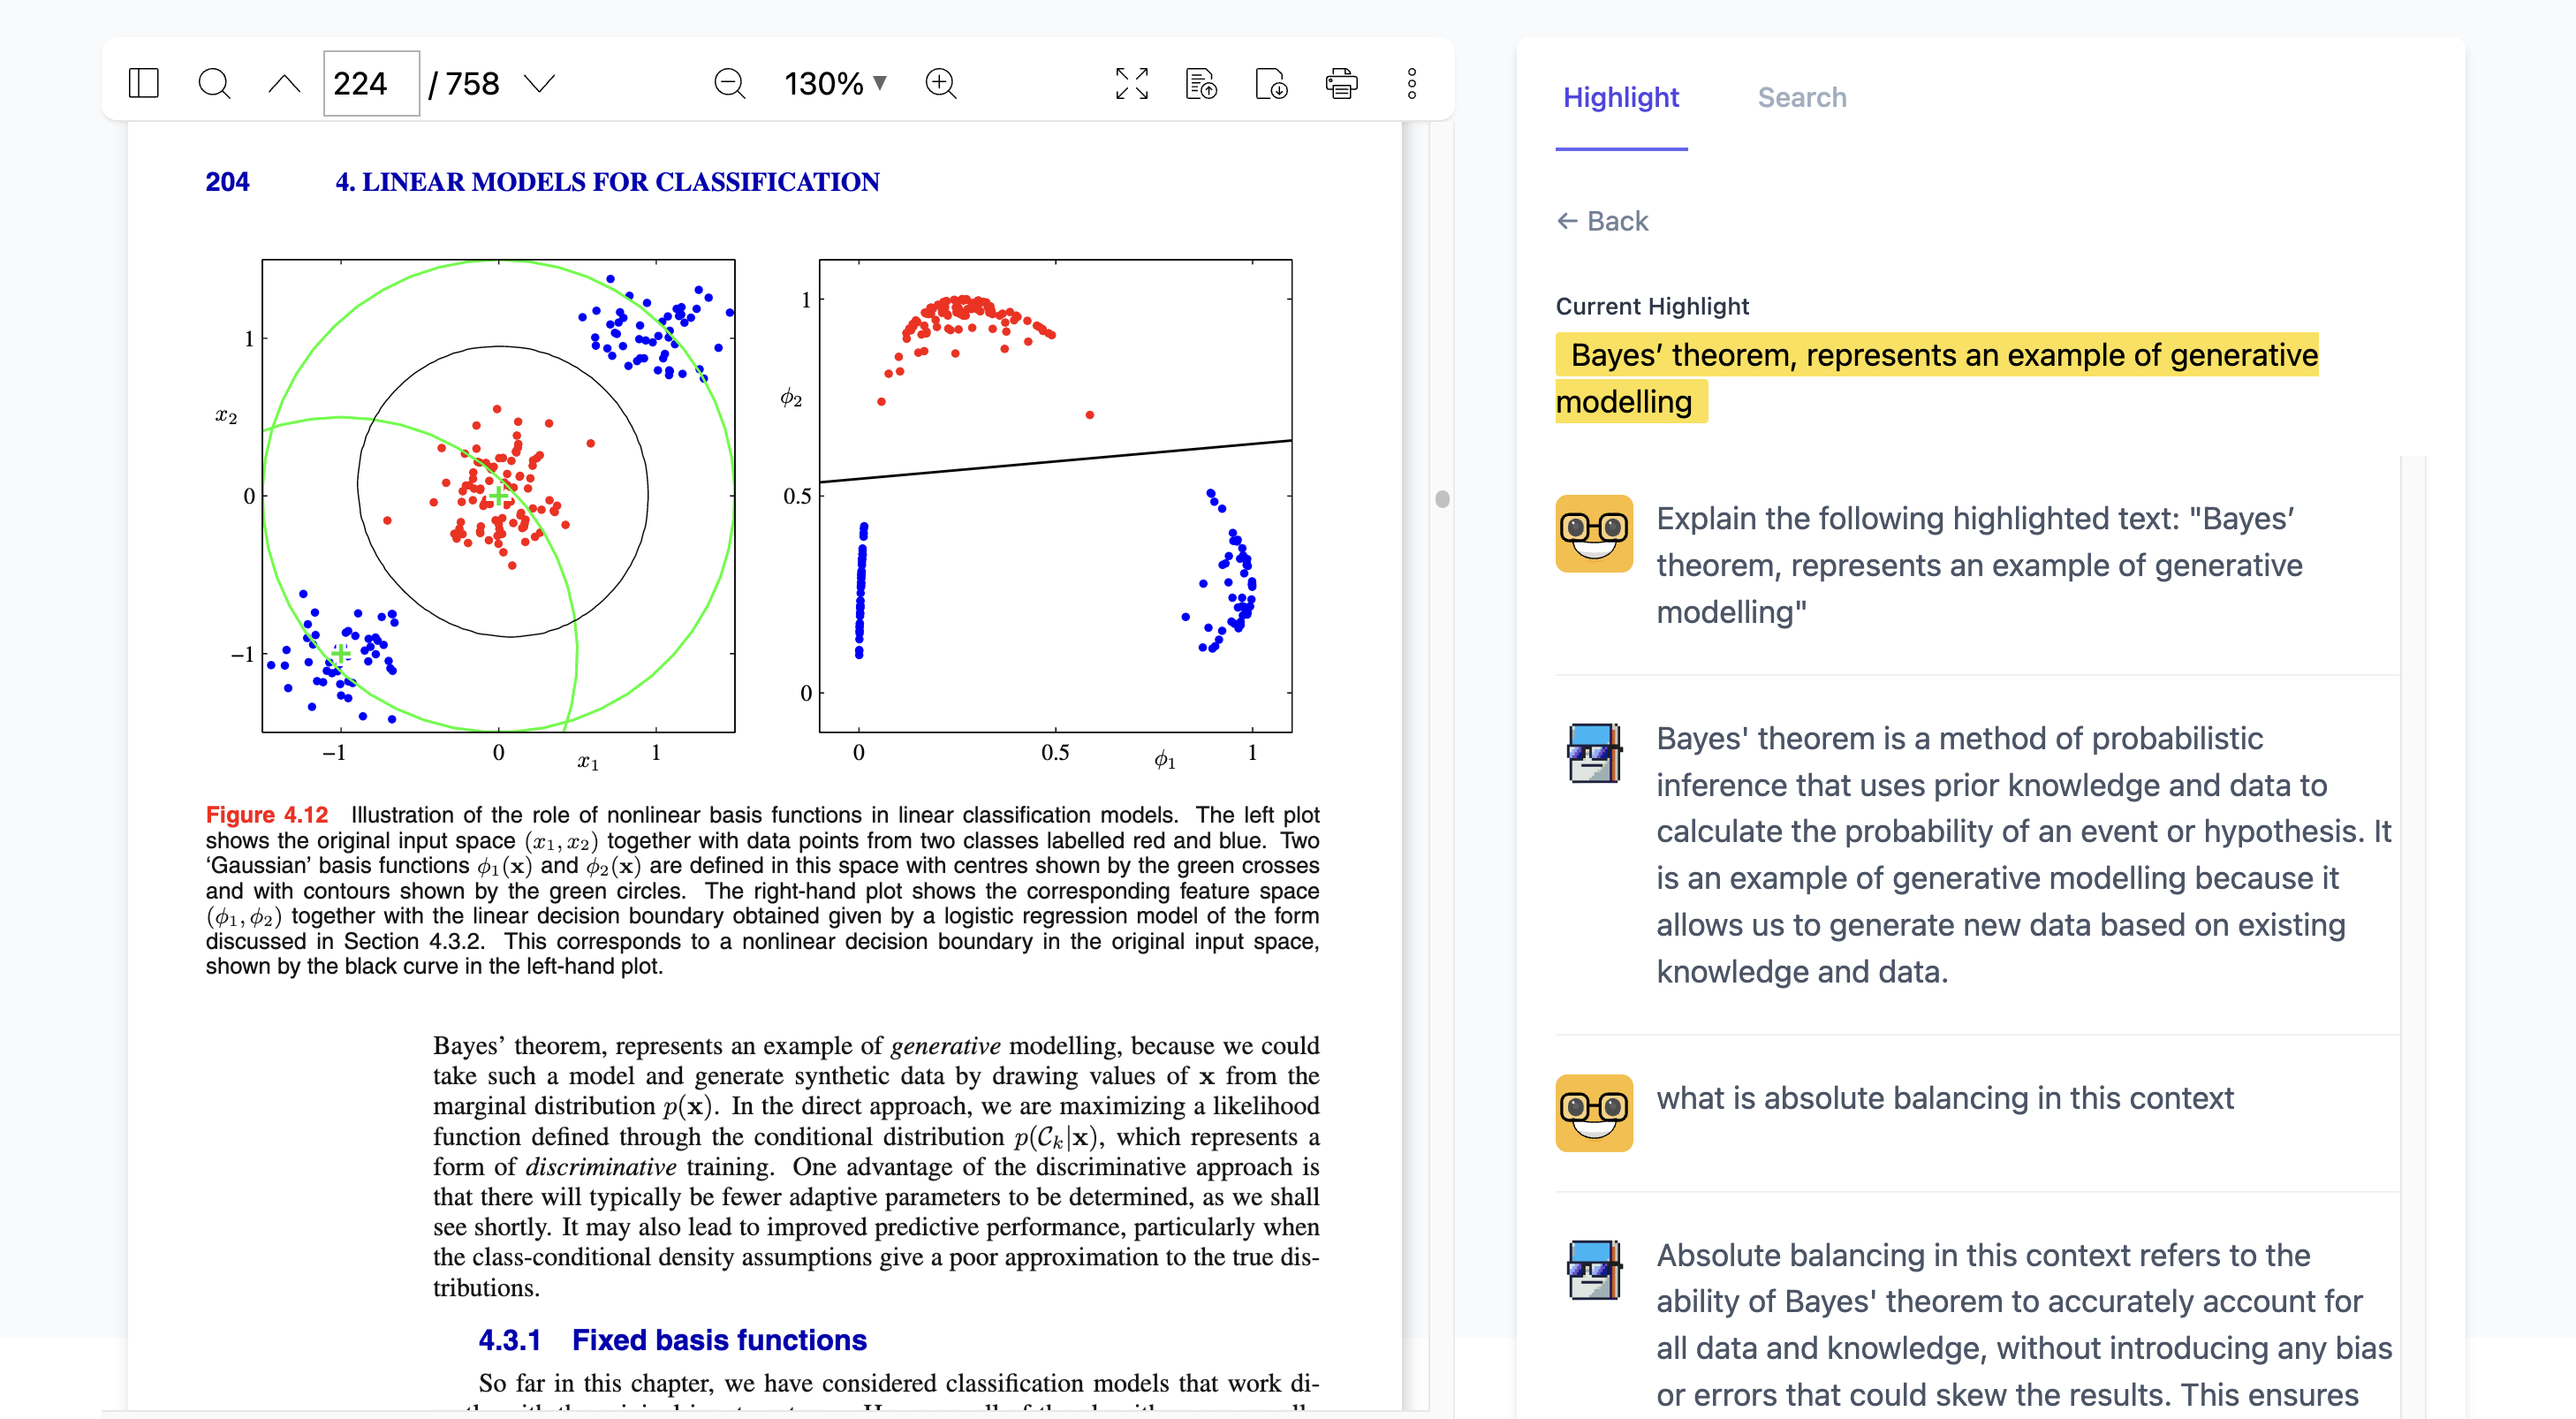Enter full screen mode
The image size is (2576, 1419).
[1131, 83]
